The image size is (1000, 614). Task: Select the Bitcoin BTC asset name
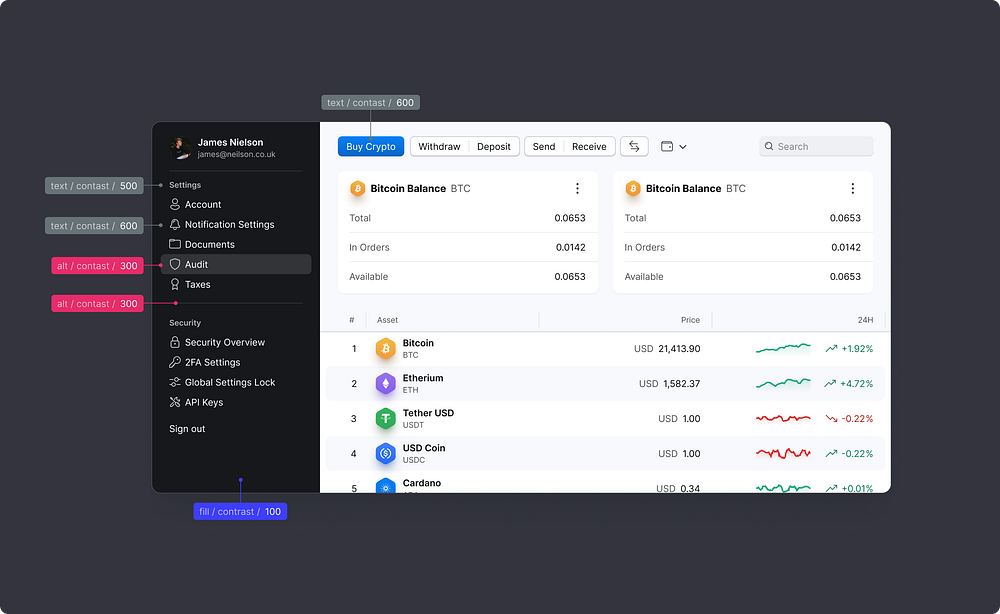point(418,348)
